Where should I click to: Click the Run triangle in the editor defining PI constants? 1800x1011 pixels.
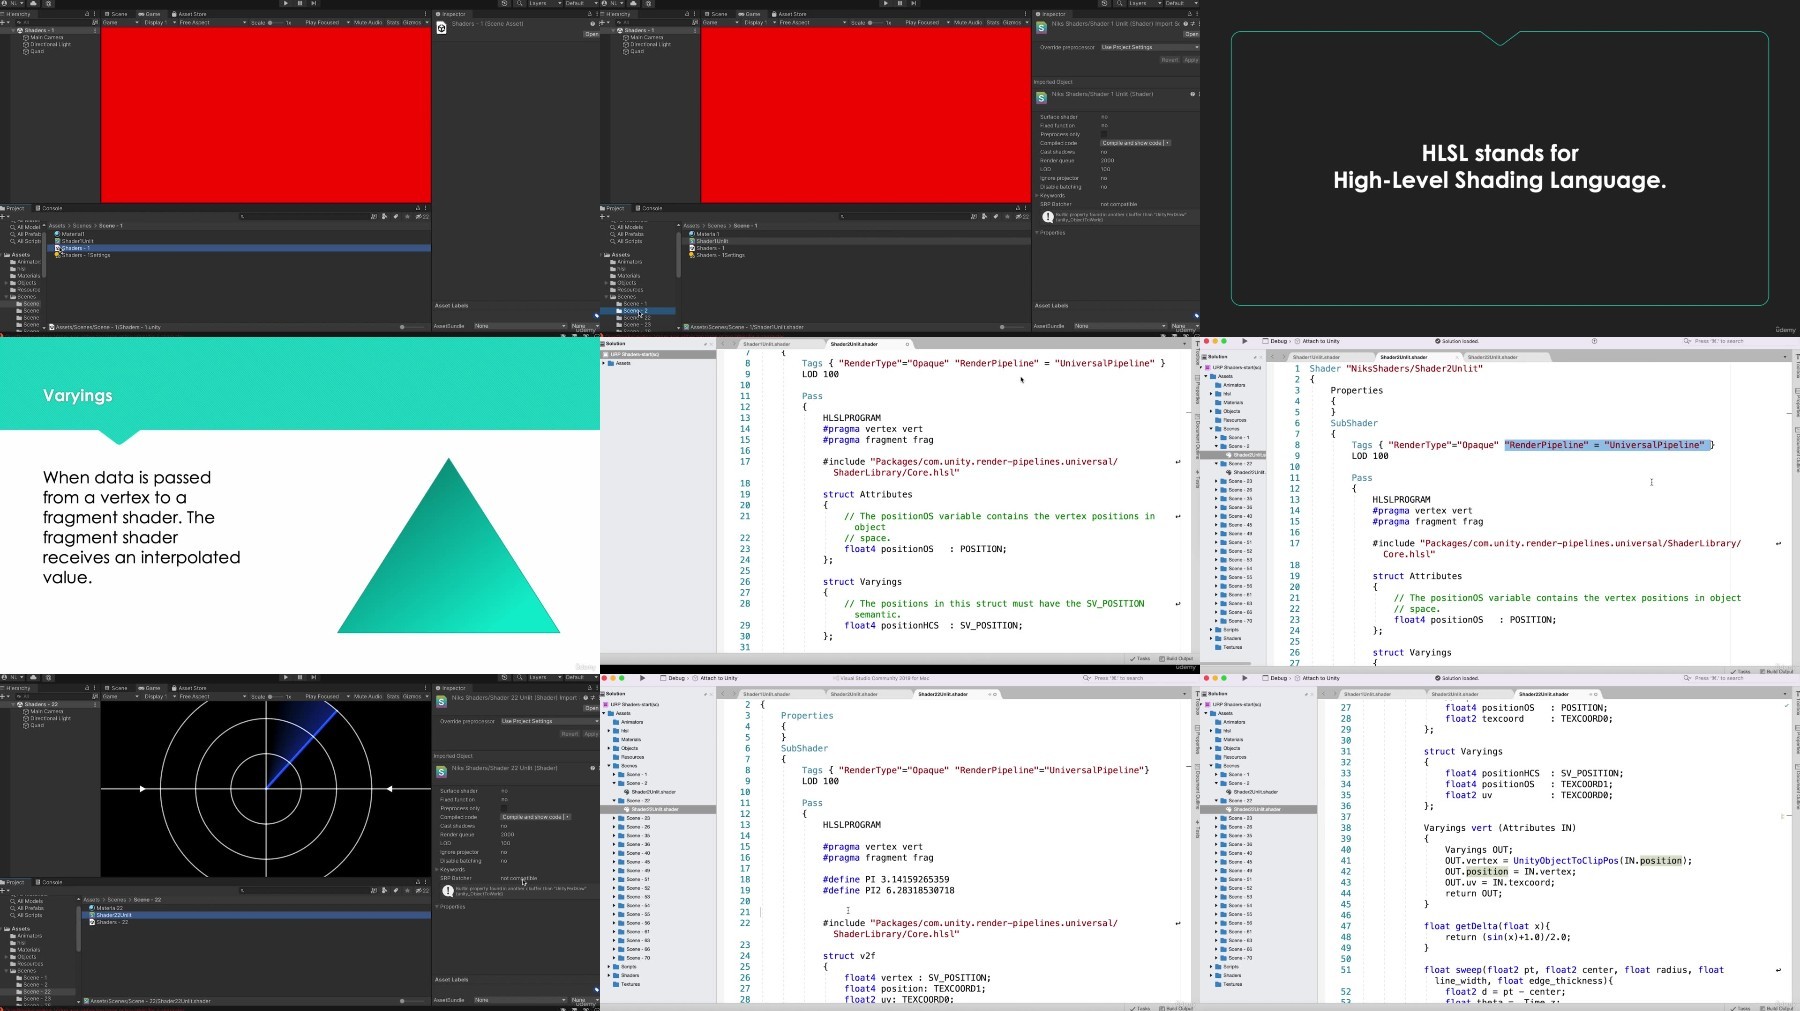point(643,678)
